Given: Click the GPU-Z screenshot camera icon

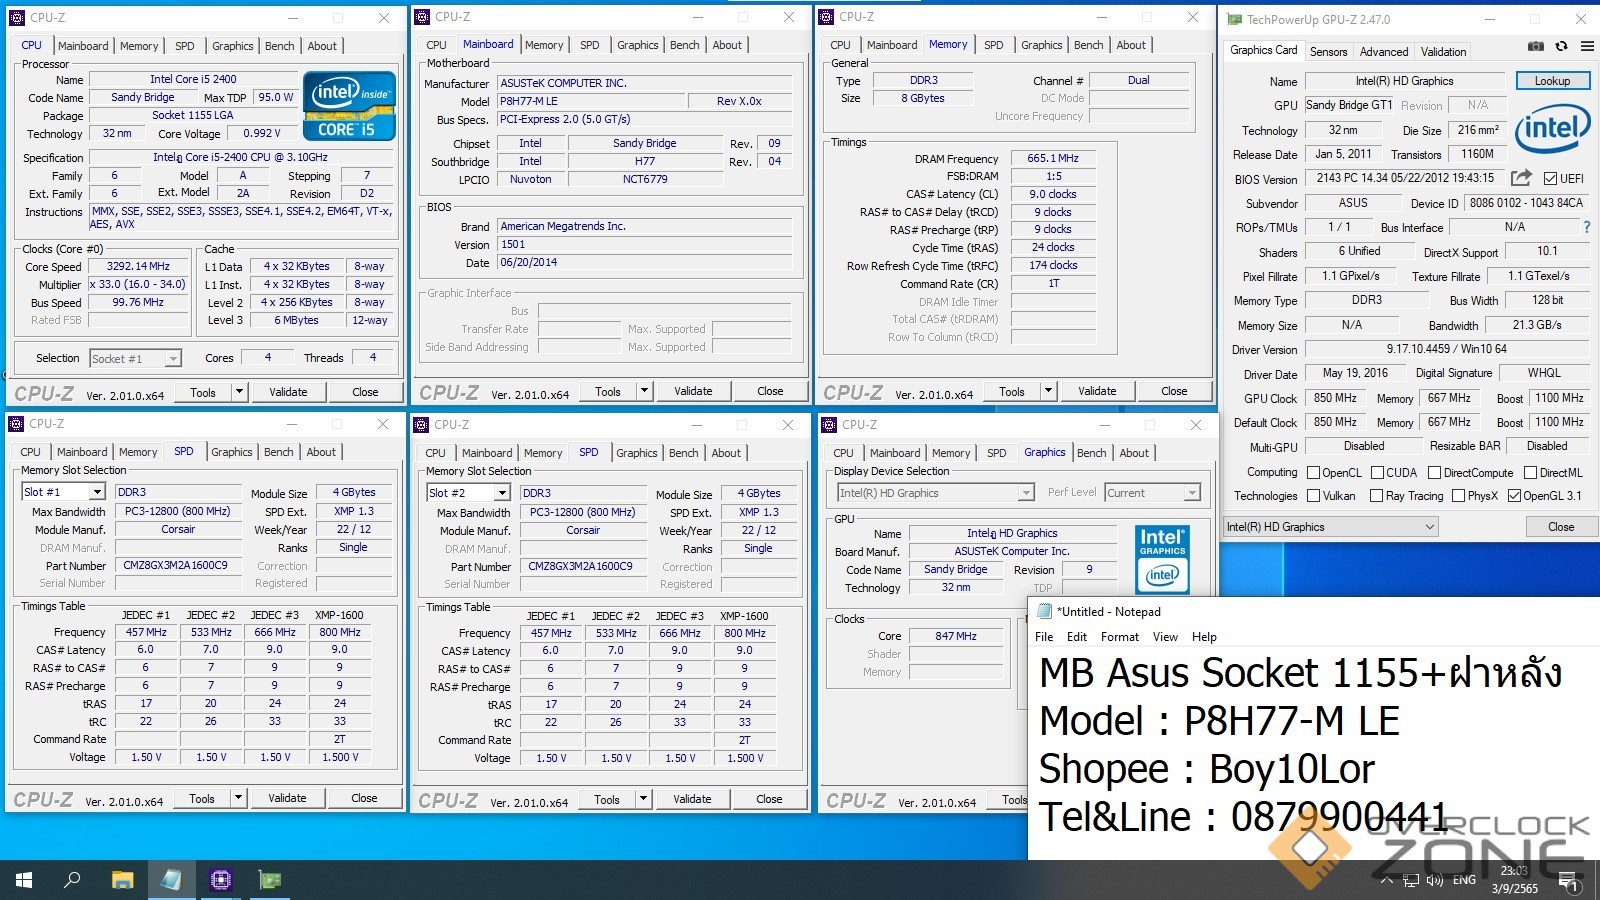Looking at the screenshot, I should pyautogui.click(x=1535, y=46).
